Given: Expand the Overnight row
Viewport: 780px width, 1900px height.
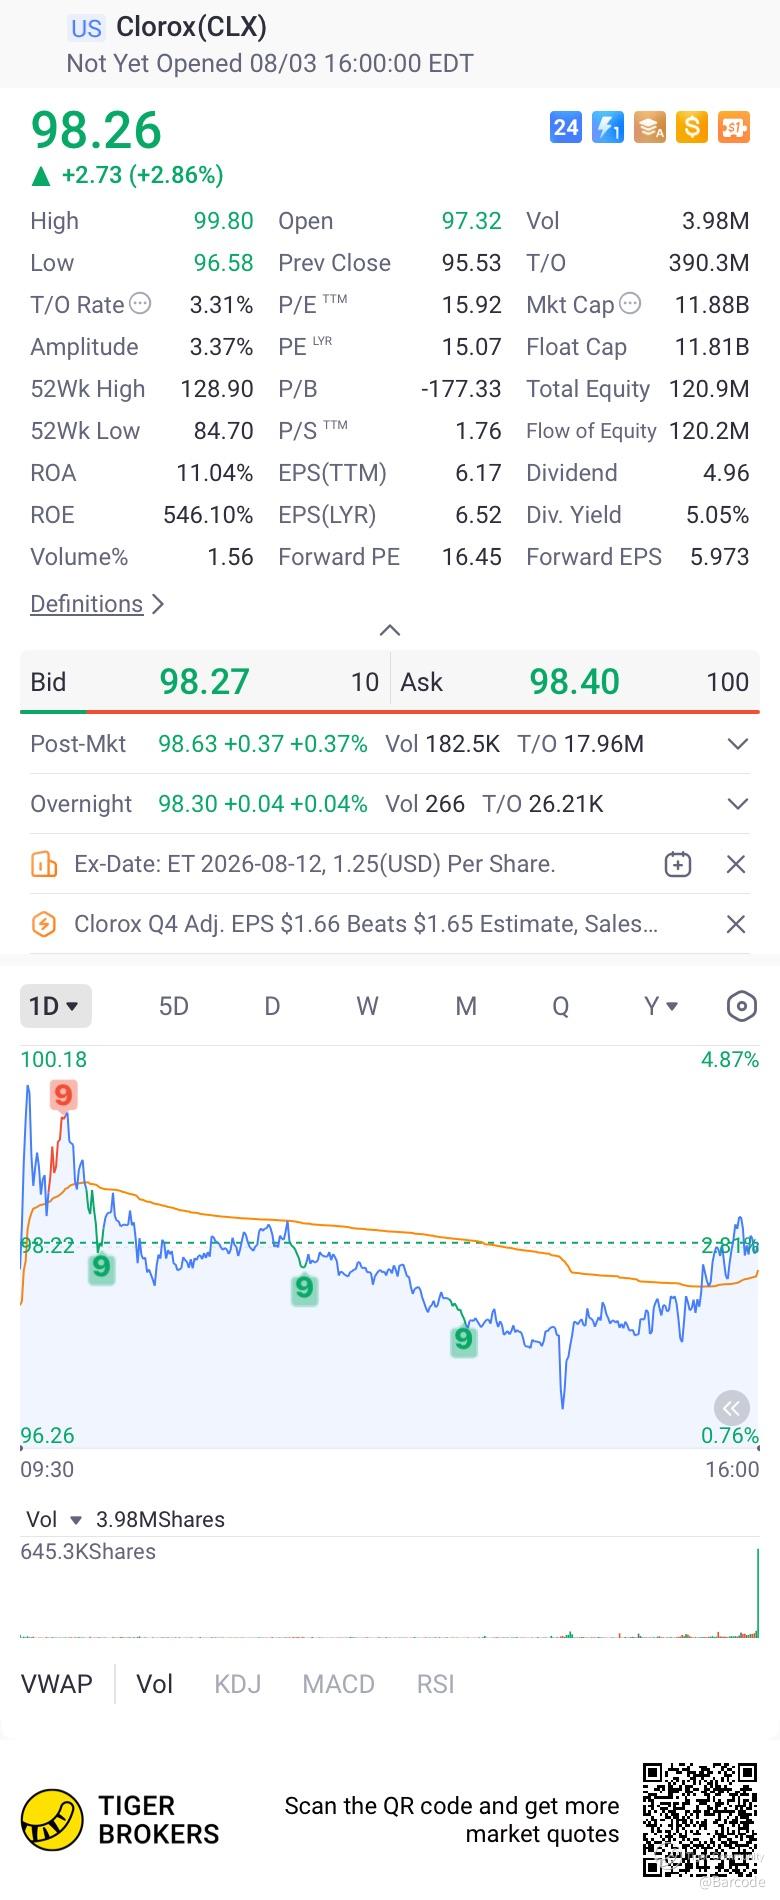Looking at the screenshot, I should pyautogui.click(x=738, y=804).
